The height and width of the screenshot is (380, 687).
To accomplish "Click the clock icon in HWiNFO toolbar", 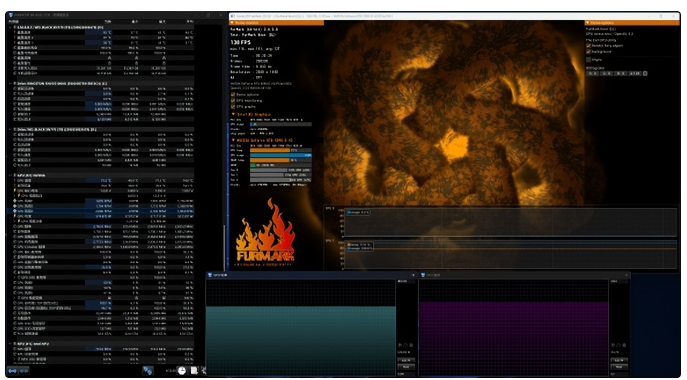I will click(x=181, y=371).
